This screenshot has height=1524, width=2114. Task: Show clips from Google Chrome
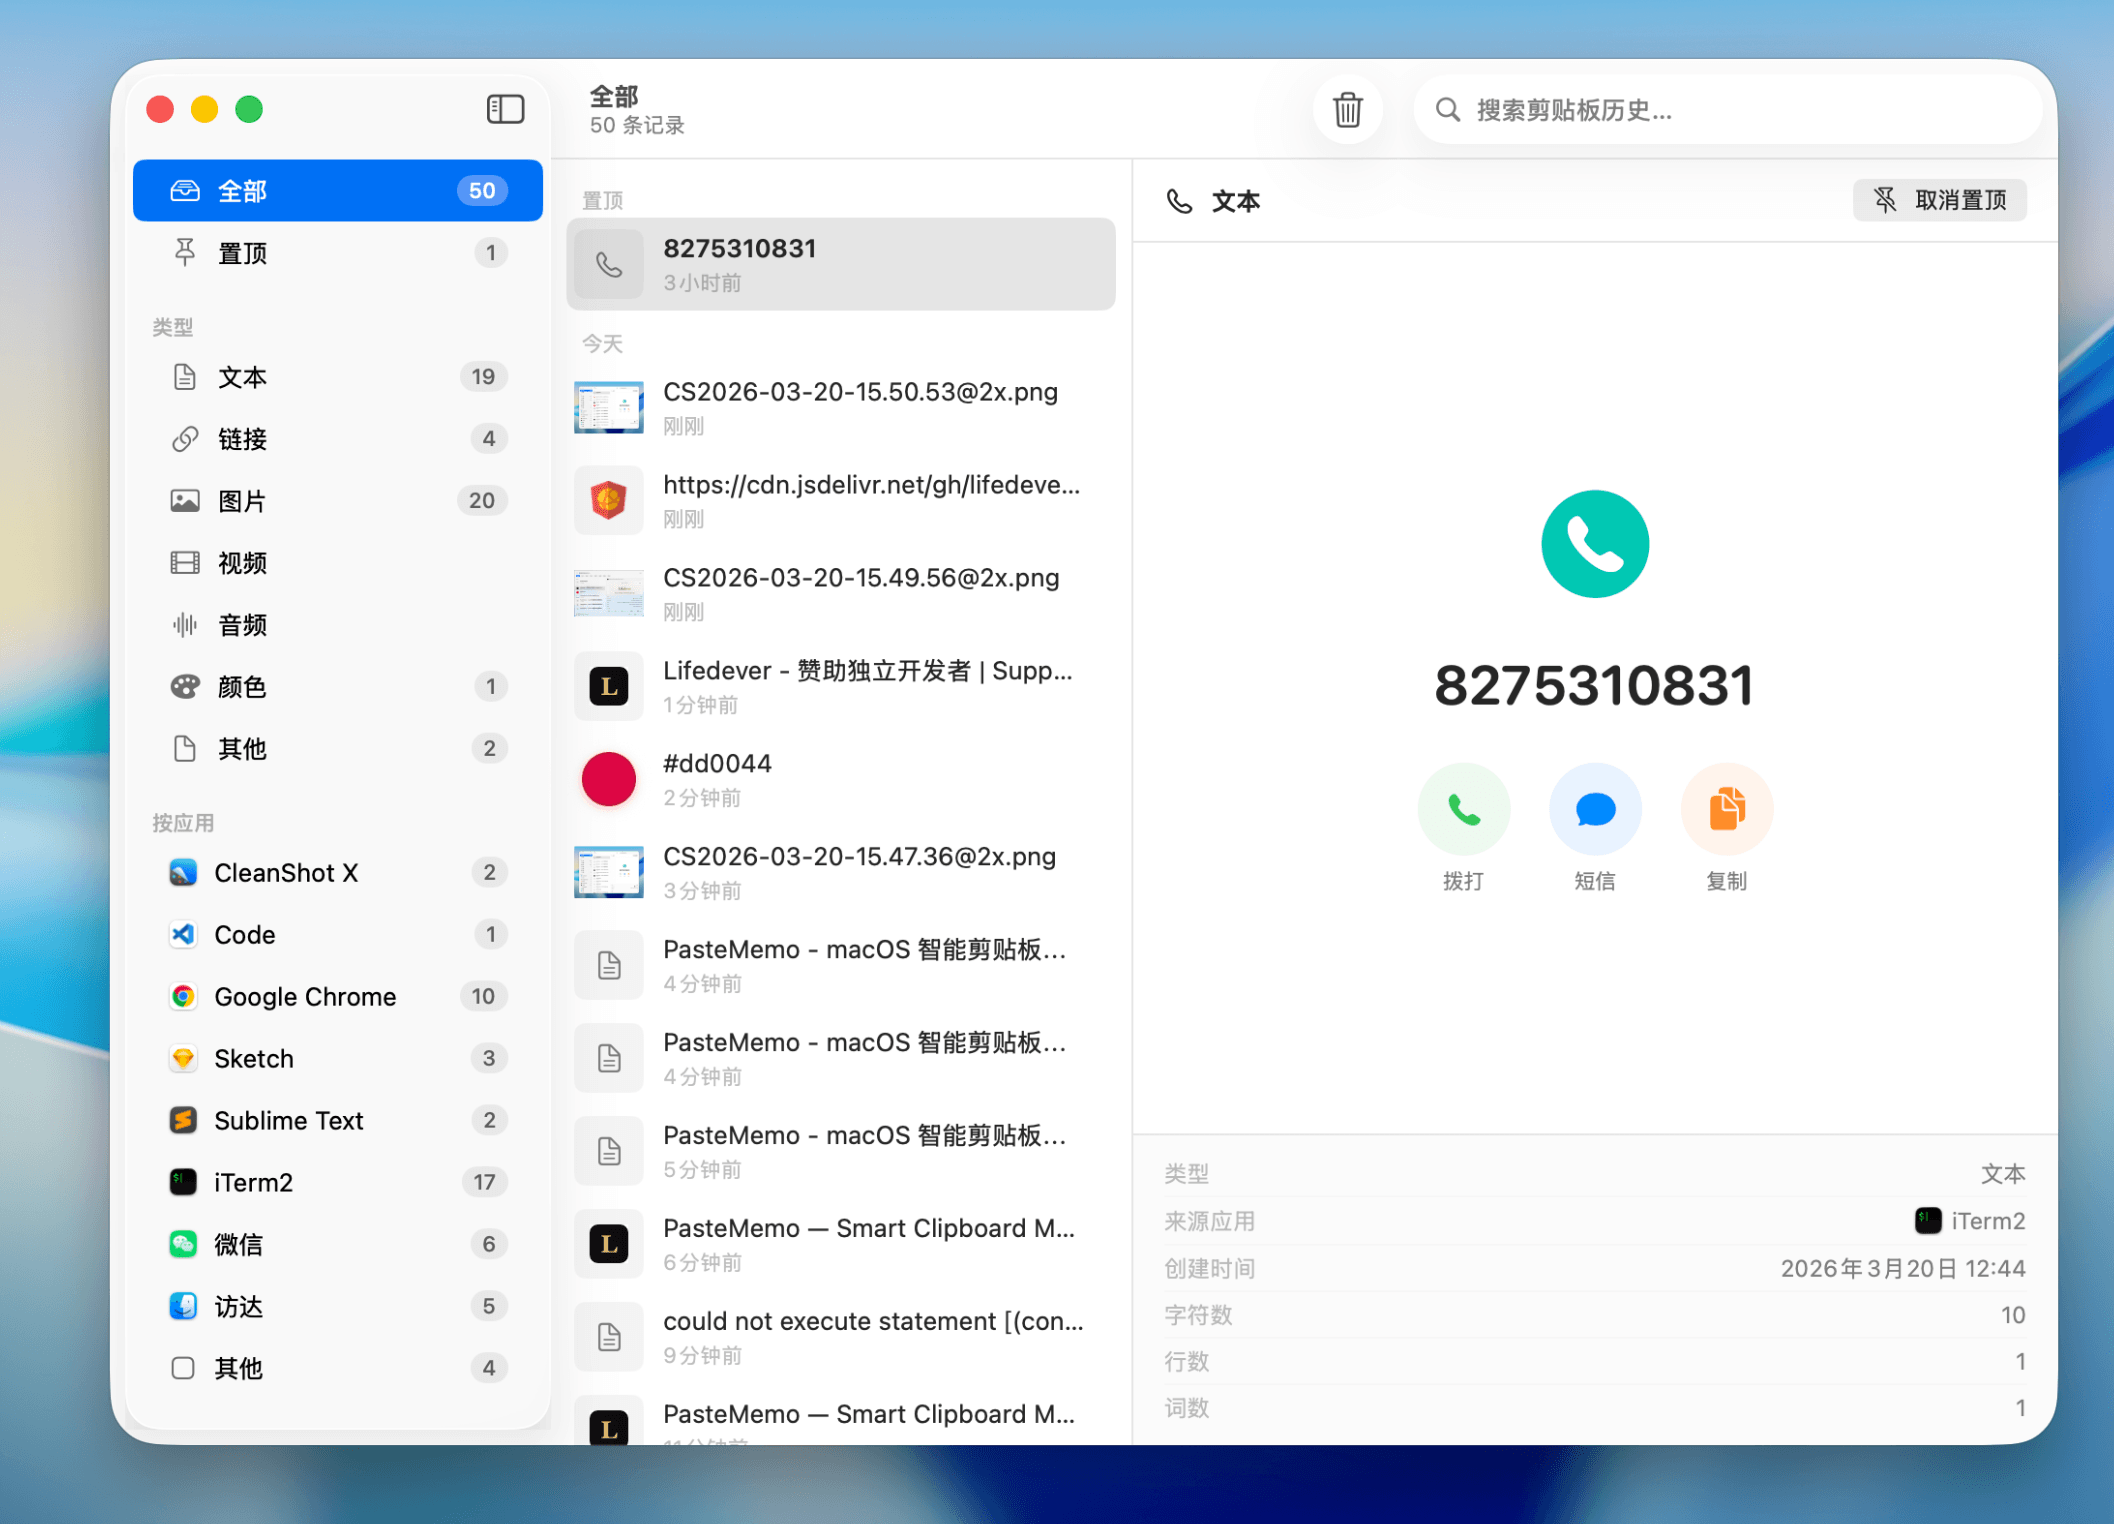tap(338, 996)
